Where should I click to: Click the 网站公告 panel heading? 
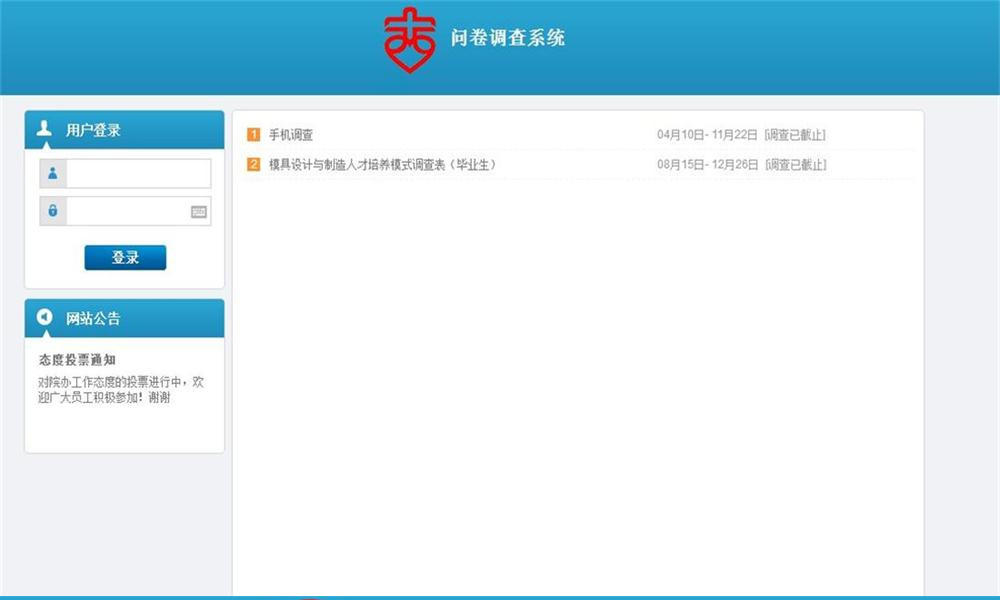[x=93, y=318]
